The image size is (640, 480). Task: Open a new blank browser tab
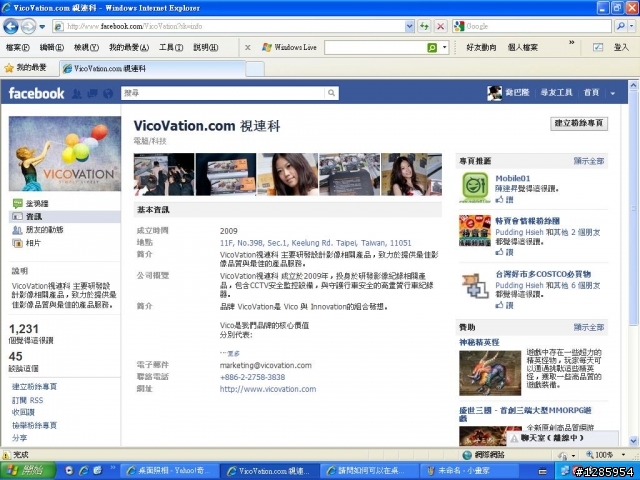click(x=255, y=69)
